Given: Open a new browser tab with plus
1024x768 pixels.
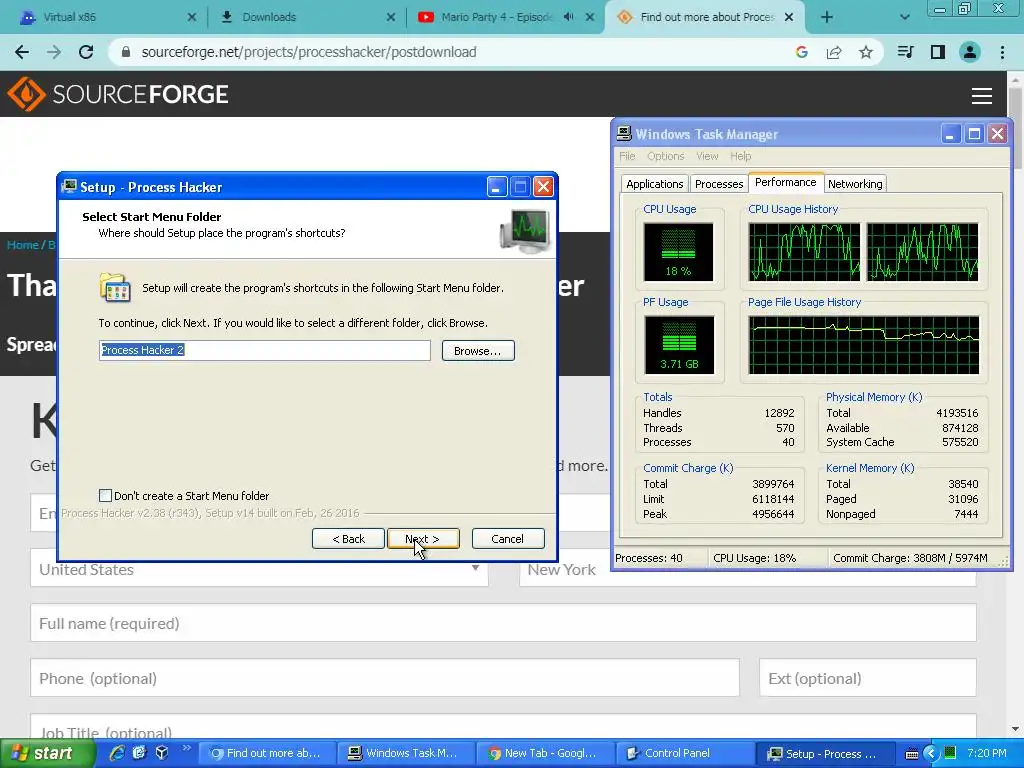Looking at the screenshot, I should point(827,17).
